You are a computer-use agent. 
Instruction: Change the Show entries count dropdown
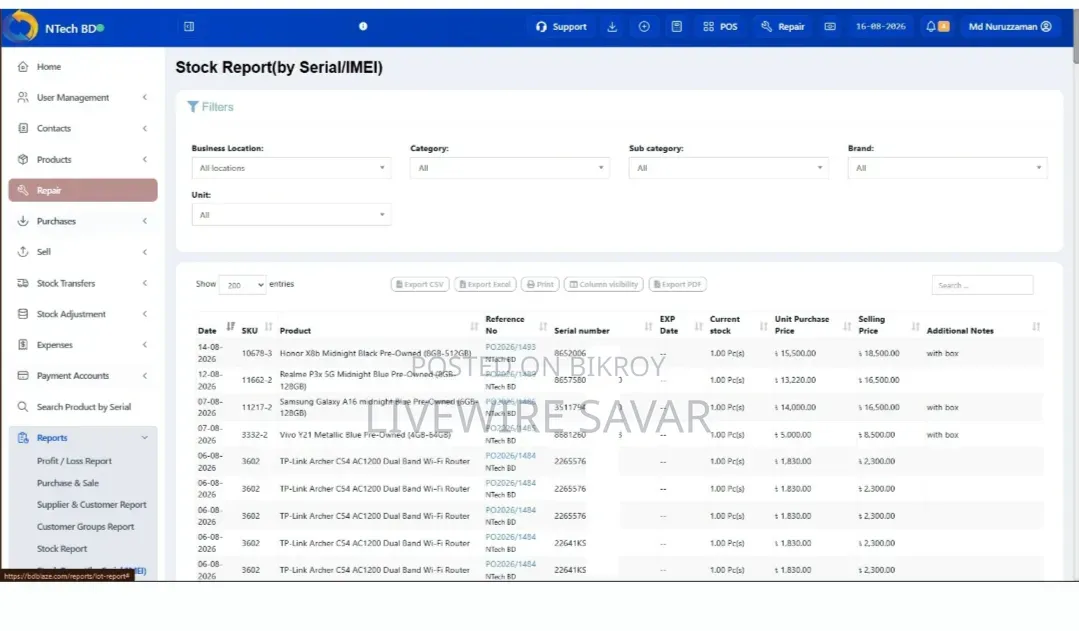click(242, 285)
